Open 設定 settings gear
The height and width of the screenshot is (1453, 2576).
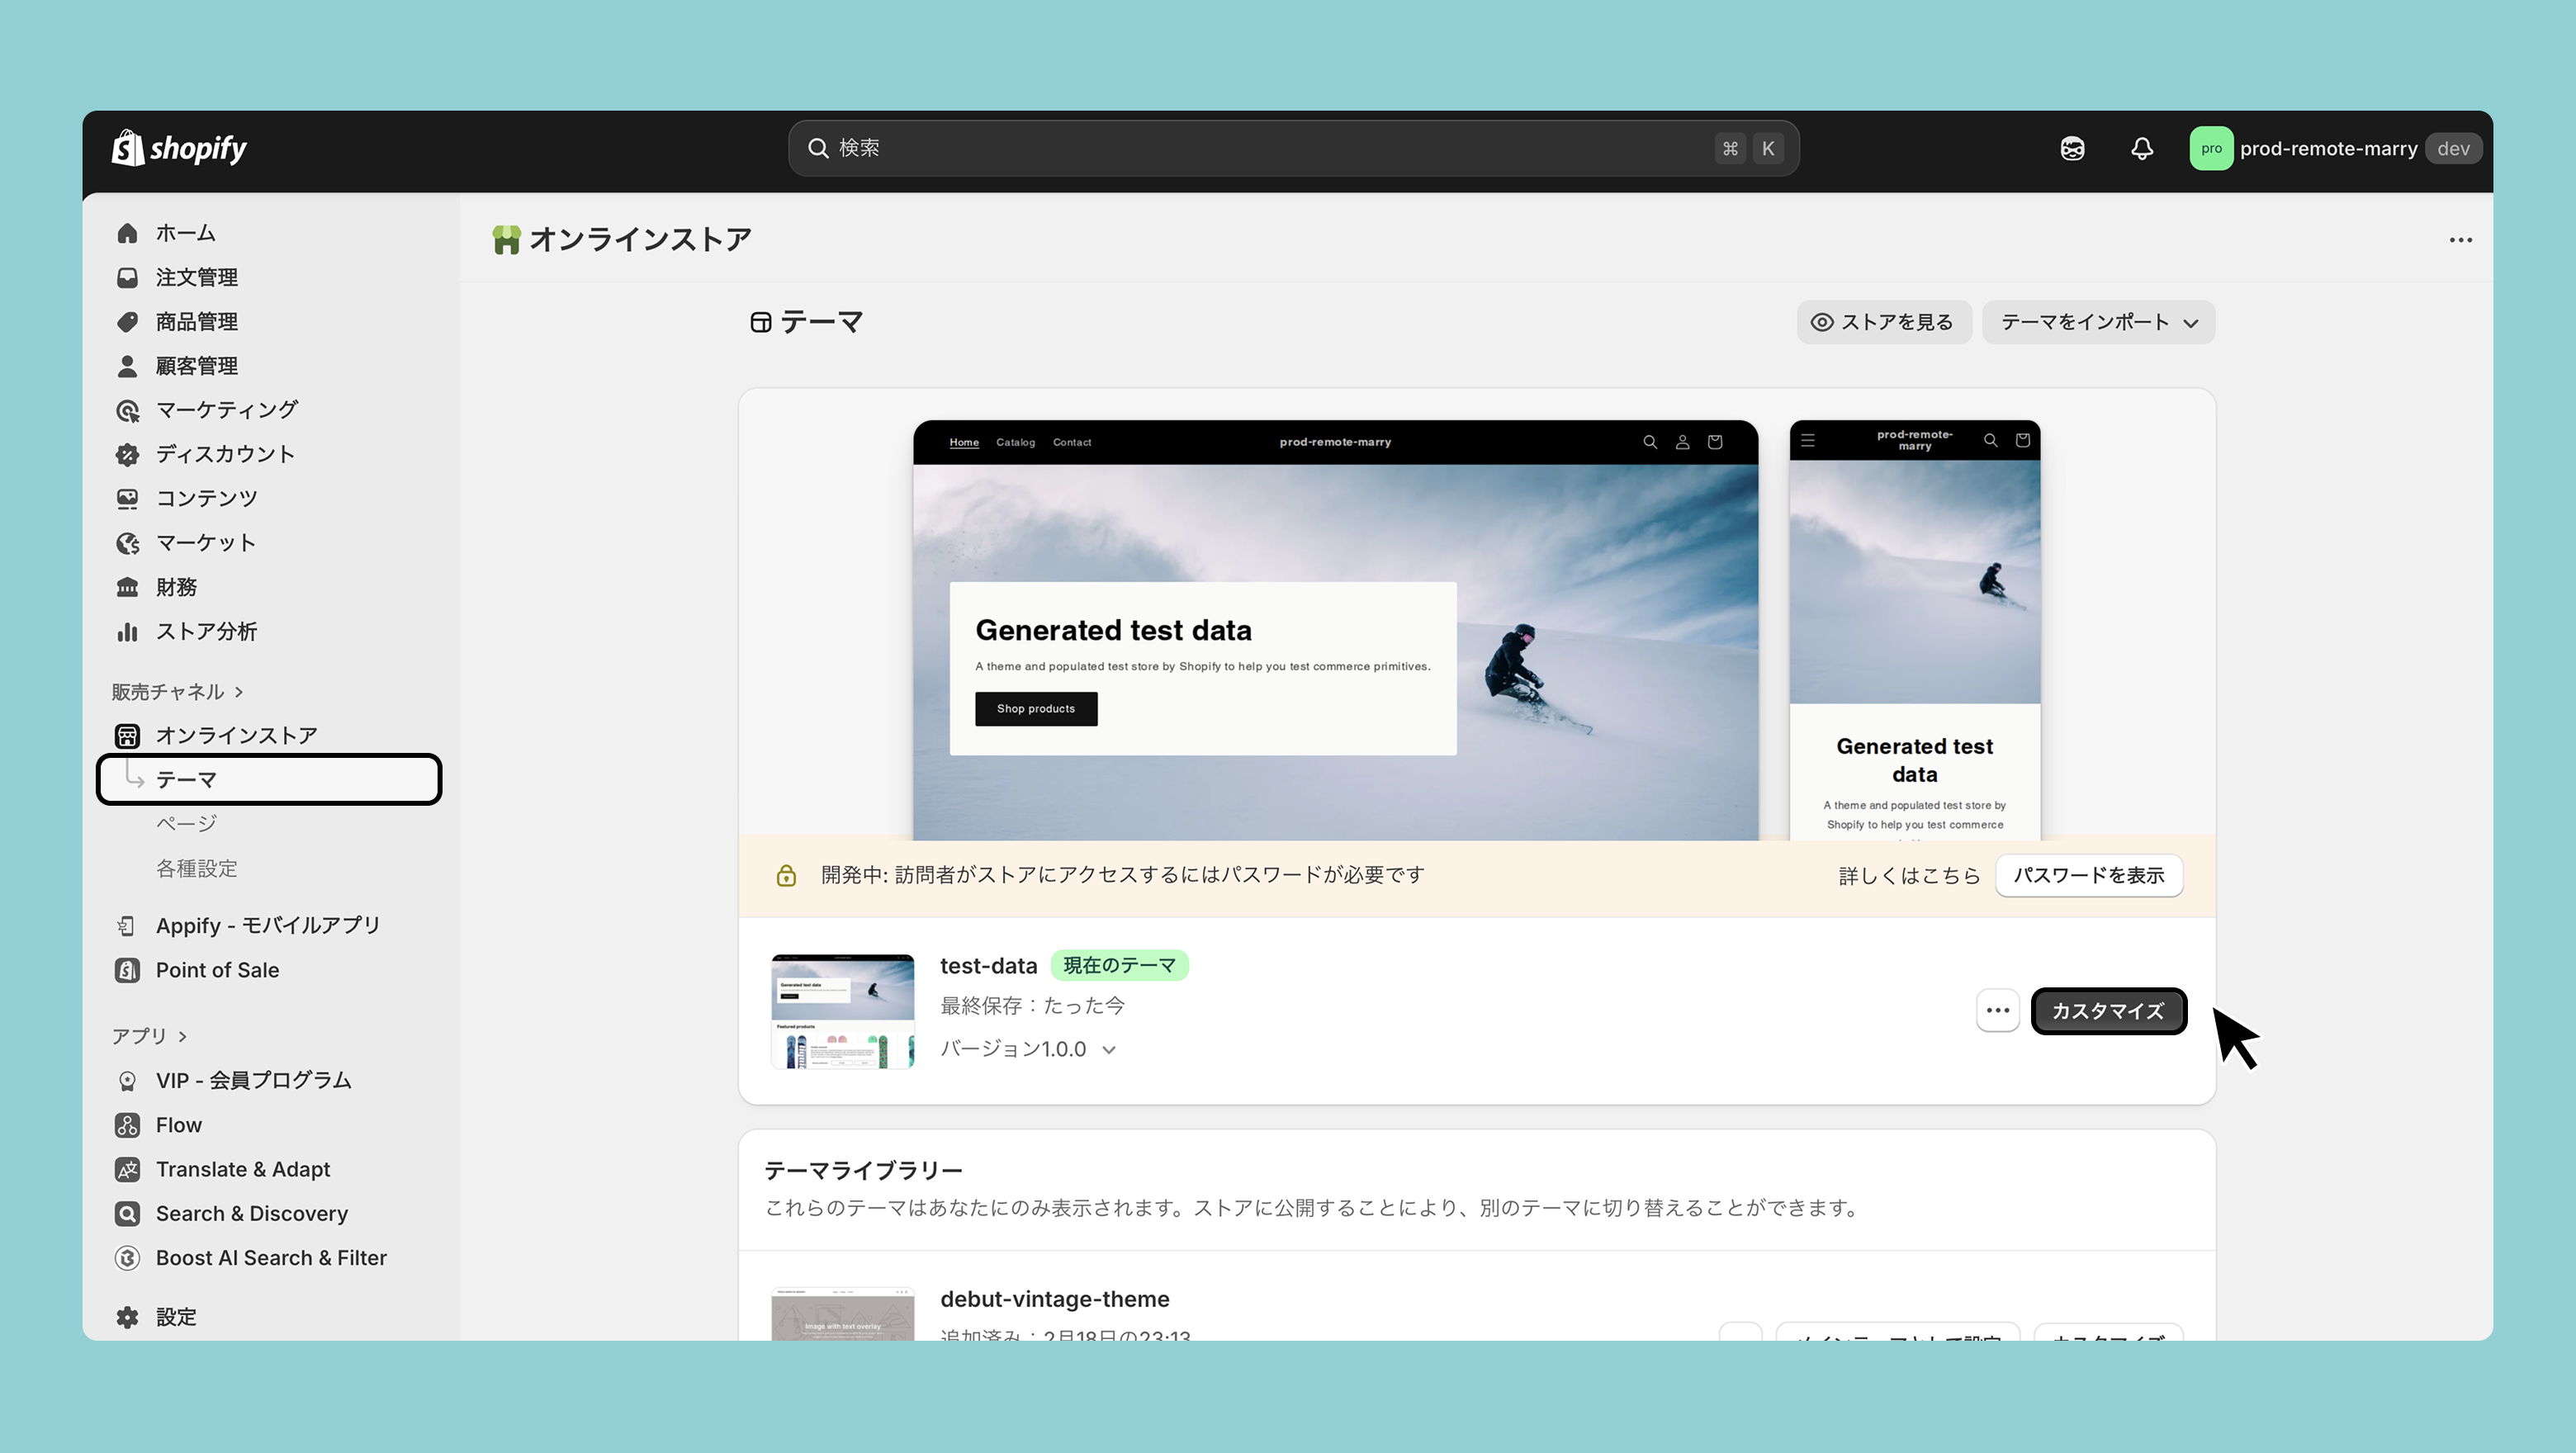tap(175, 1317)
